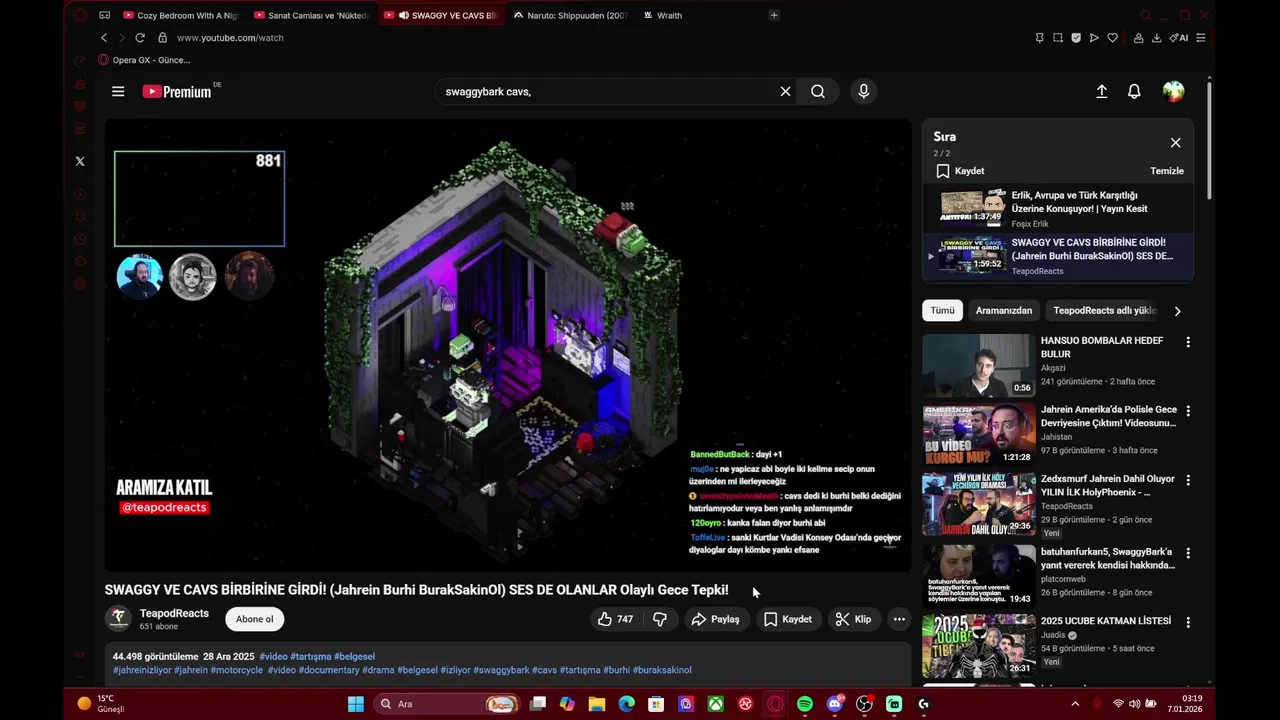Screen dimensions: 1280x720
Task: Play HANSUO BOMBALAR HEDEF BULUR thumbnail
Action: click(x=978, y=365)
